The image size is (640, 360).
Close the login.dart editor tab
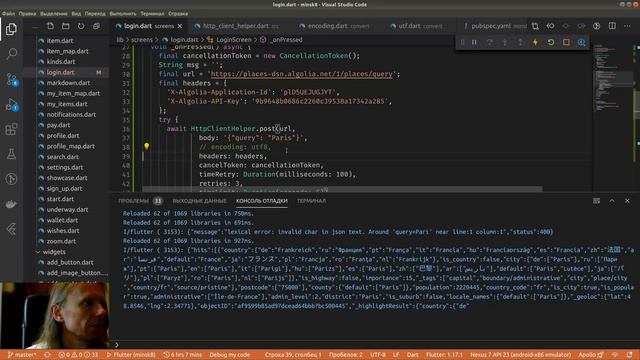(x=180, y=26)
